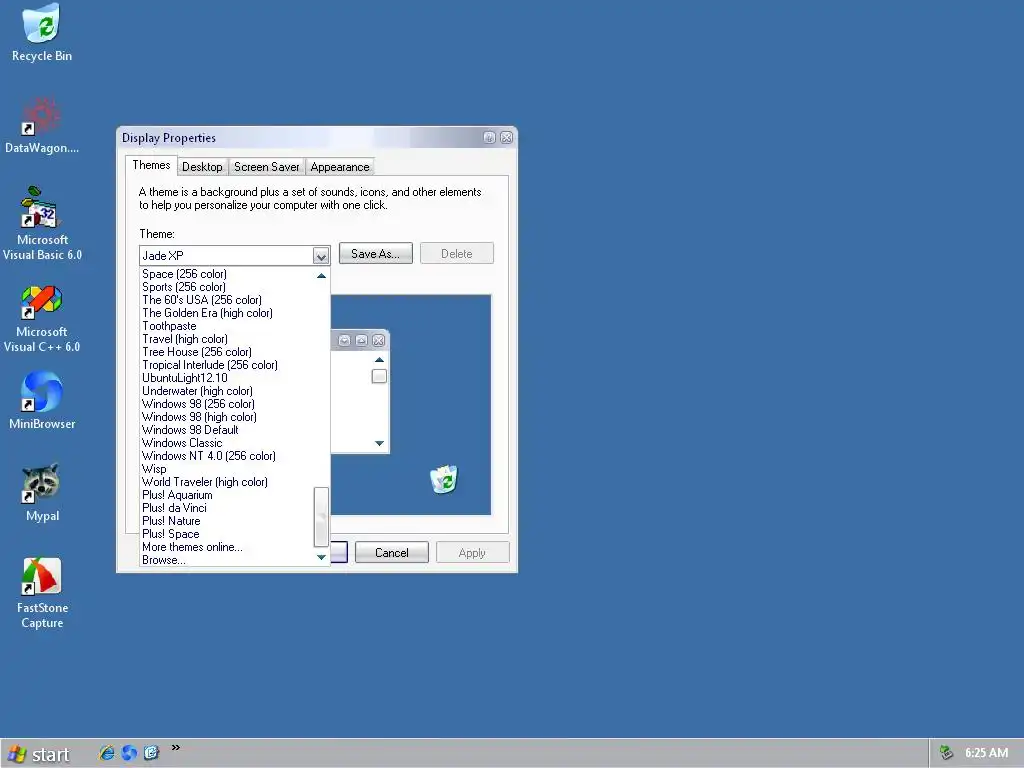Choose Windows NT 4.0 (256 color) theme
This screenshot has width=1024, height=768.
point(227,456)
